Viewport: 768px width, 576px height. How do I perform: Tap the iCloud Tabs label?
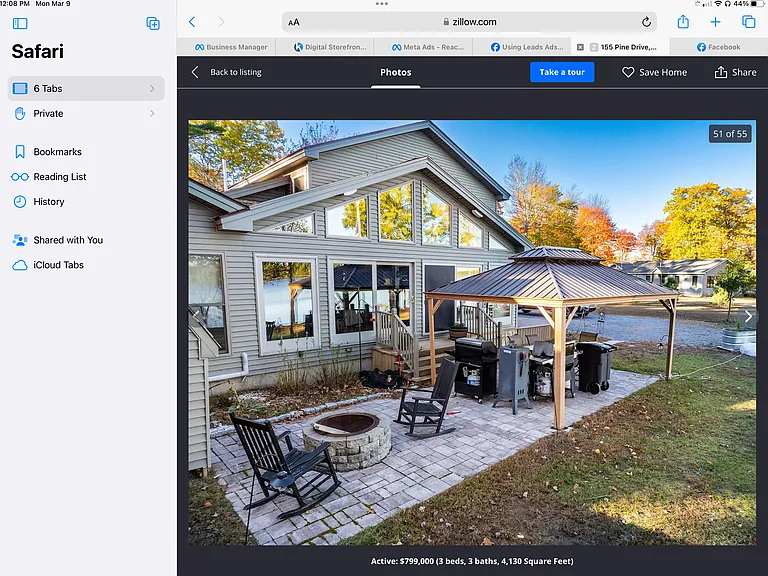(58, 265)
